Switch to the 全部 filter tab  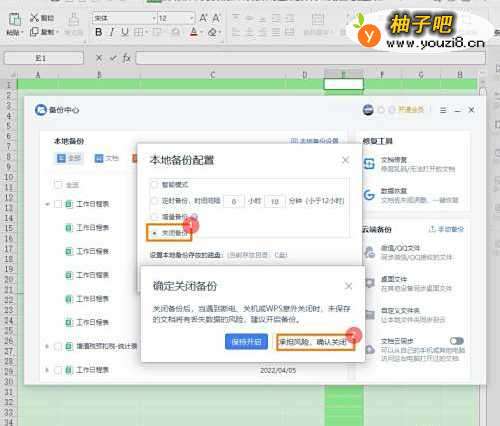[x=69, y=158]
